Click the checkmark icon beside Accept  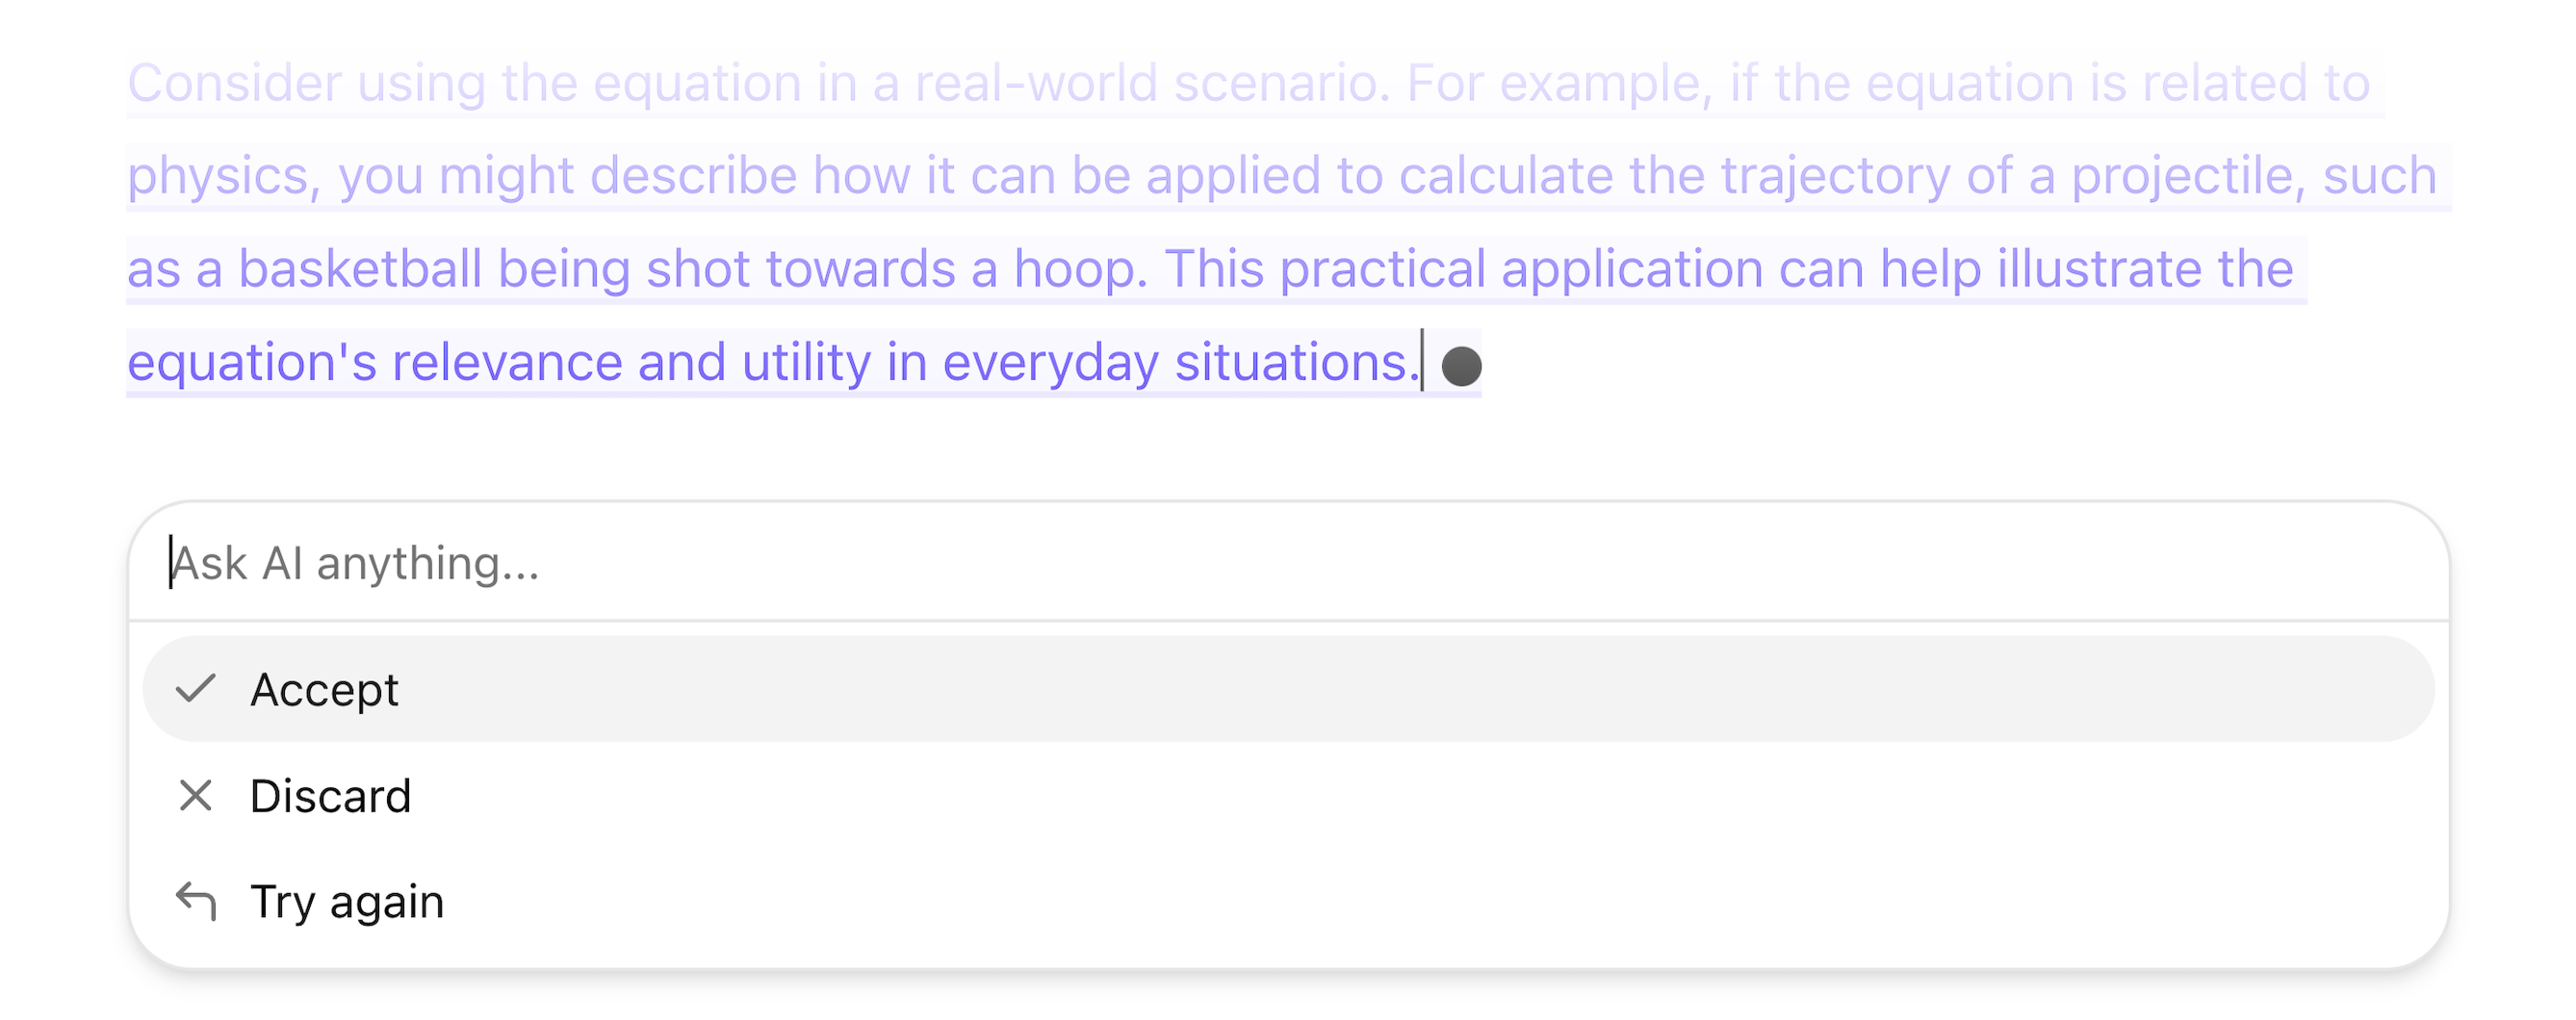[195, 689]
